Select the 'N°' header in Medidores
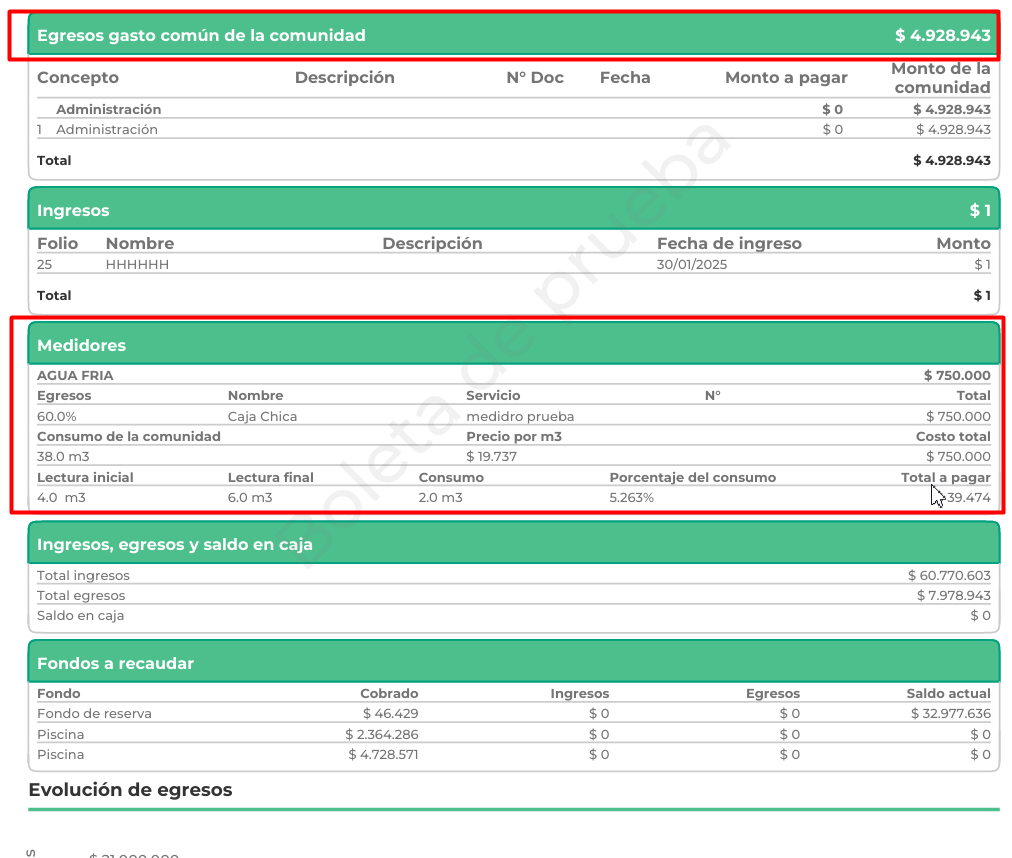1012x858 pixels. coord(713,396)
